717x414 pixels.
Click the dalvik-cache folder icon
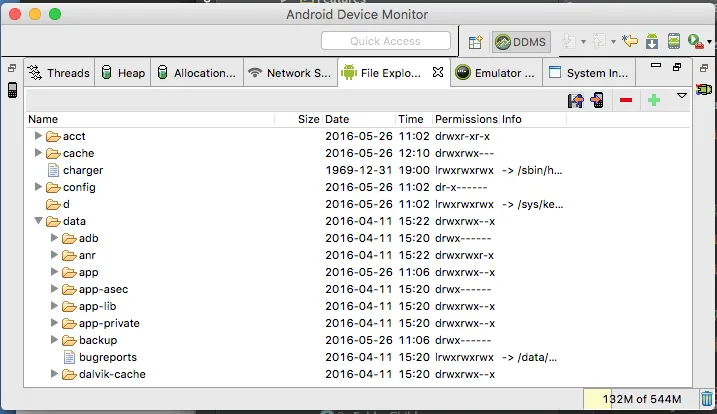pos(69,374)
